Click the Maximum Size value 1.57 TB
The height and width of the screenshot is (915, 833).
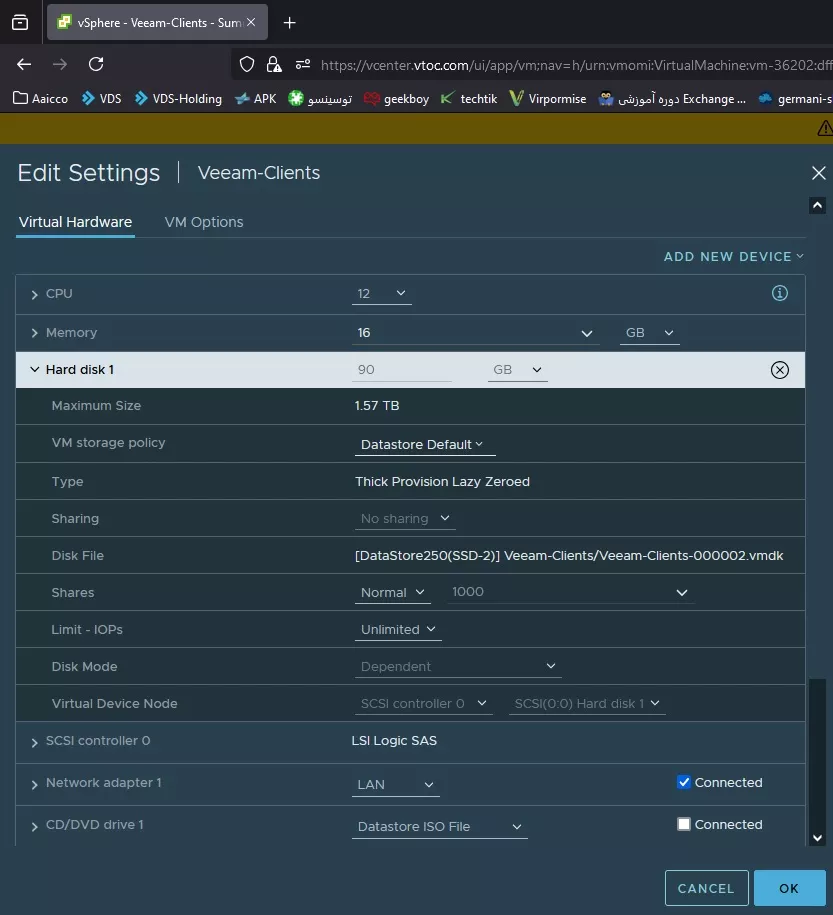[377, 406]
